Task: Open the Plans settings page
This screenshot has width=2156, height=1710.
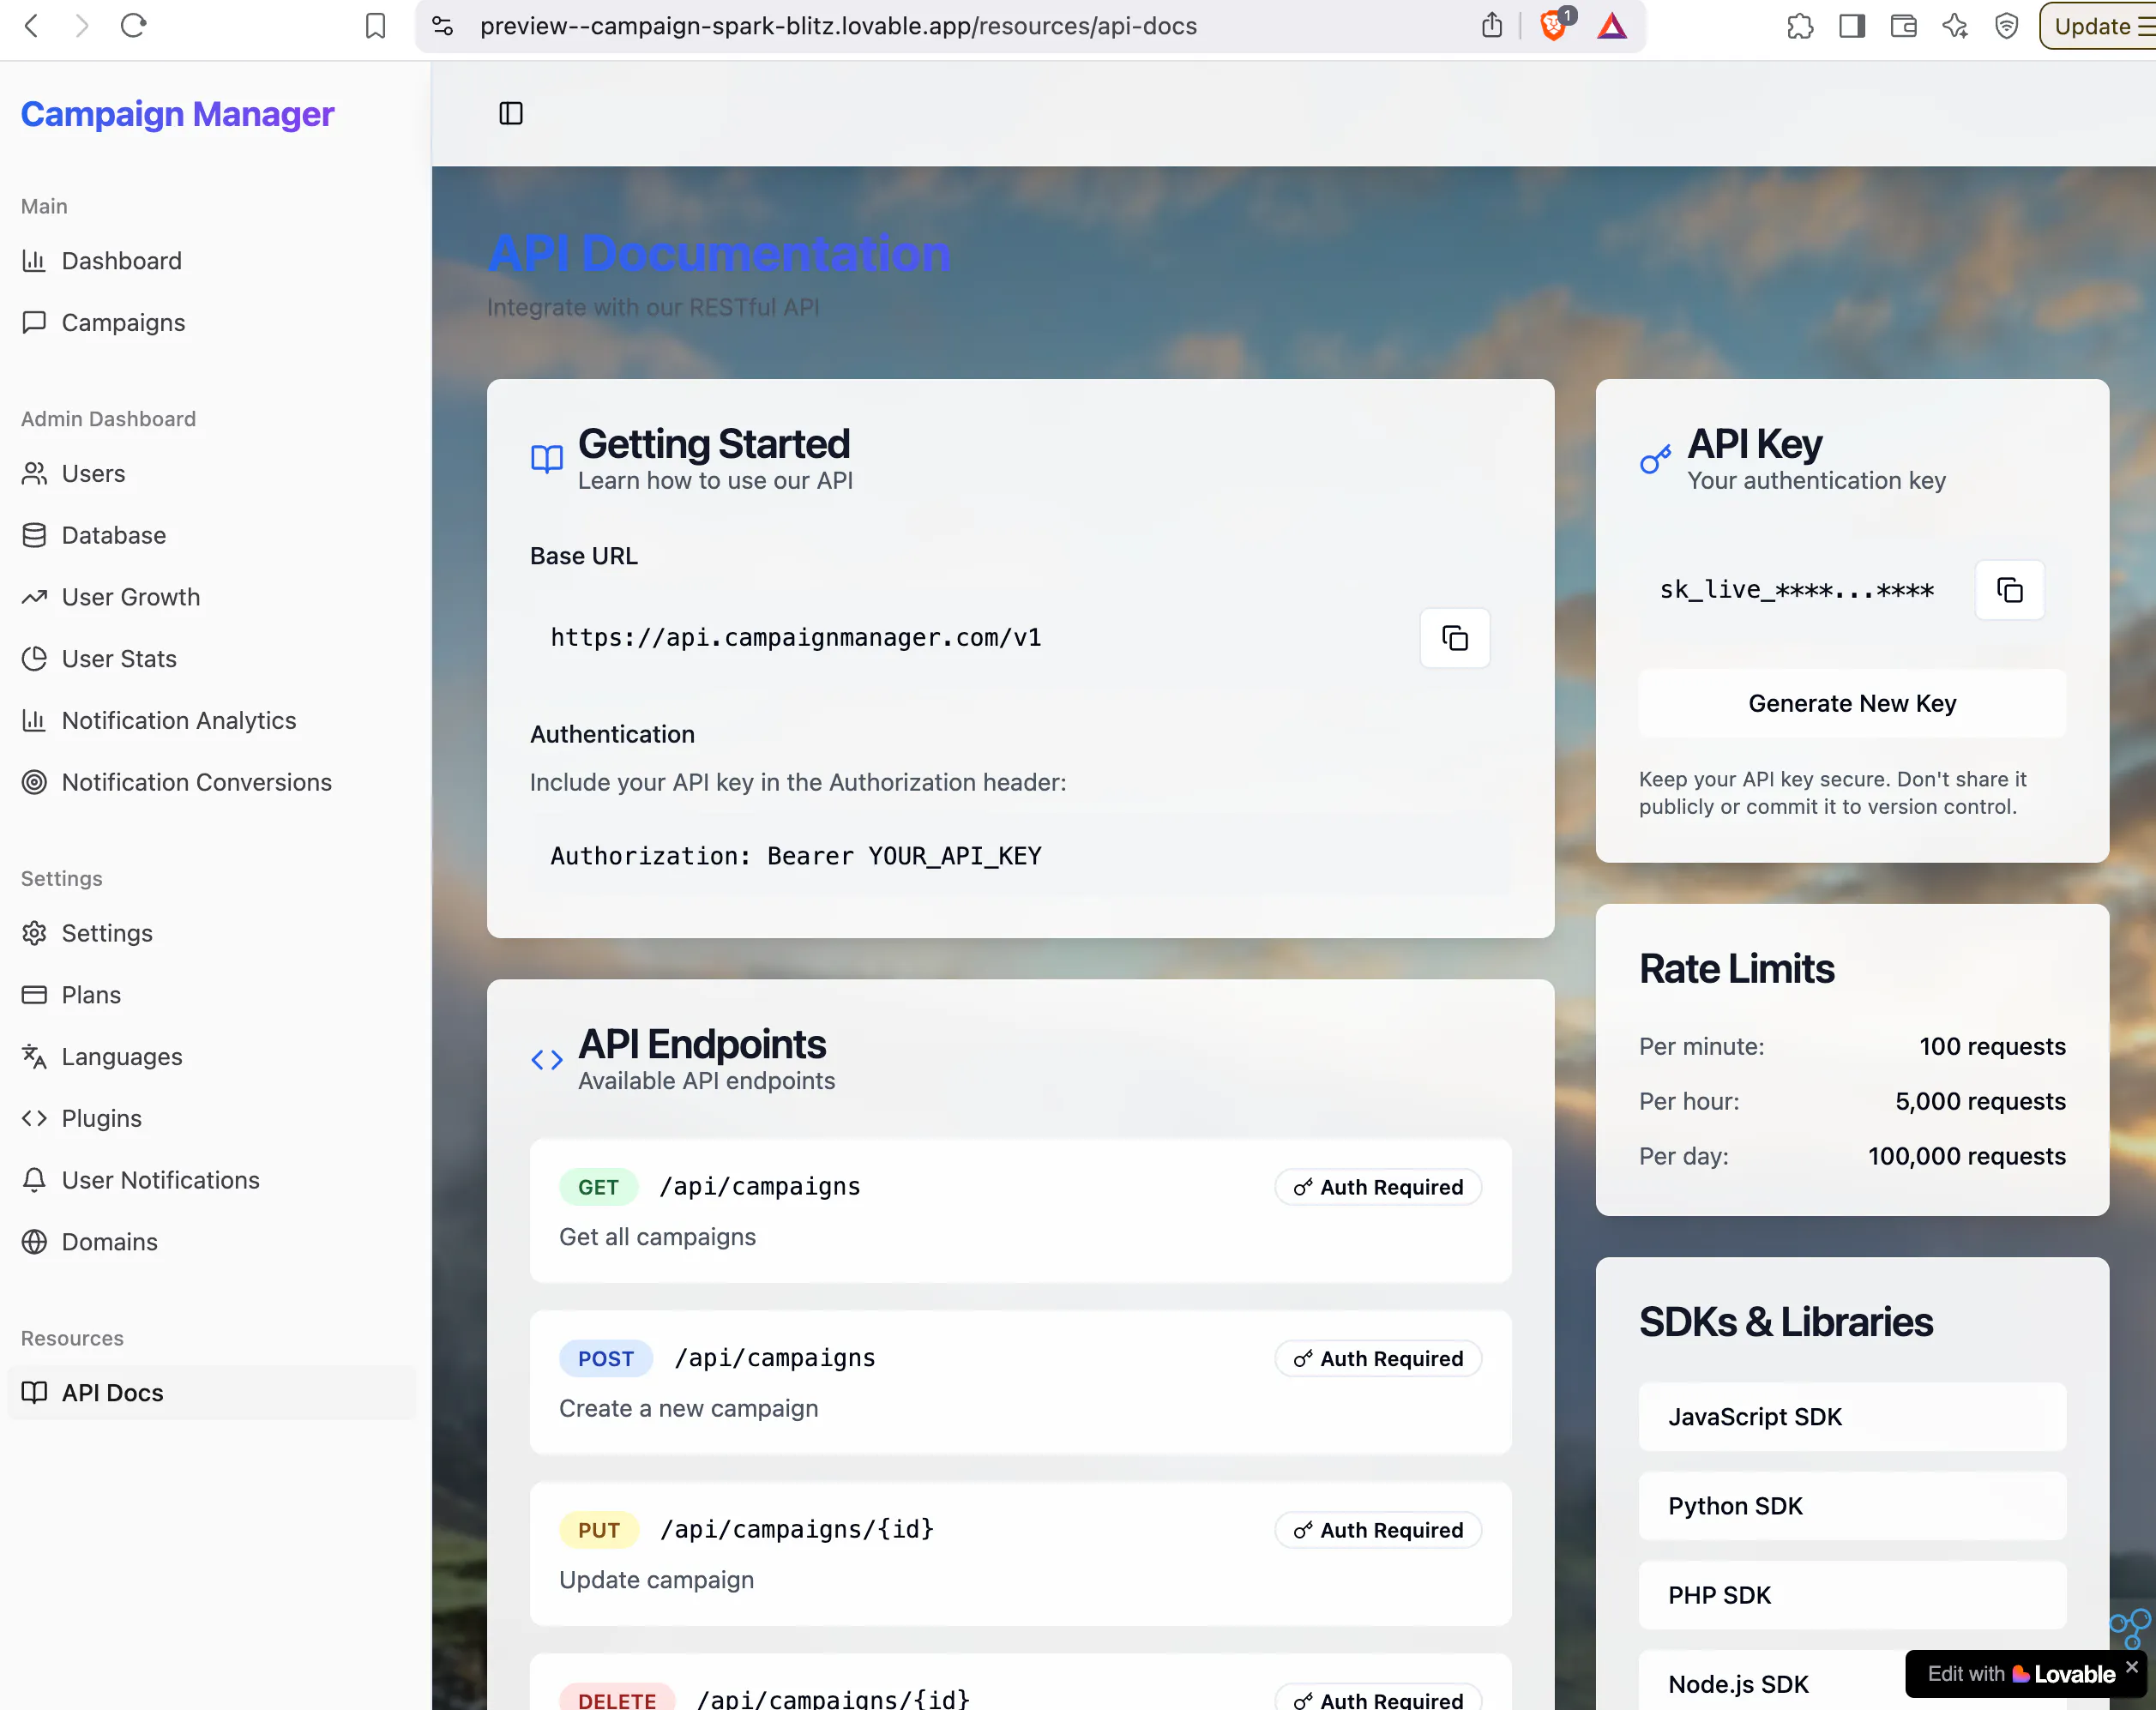Action: pyautogui.click(x=211, y=995)
